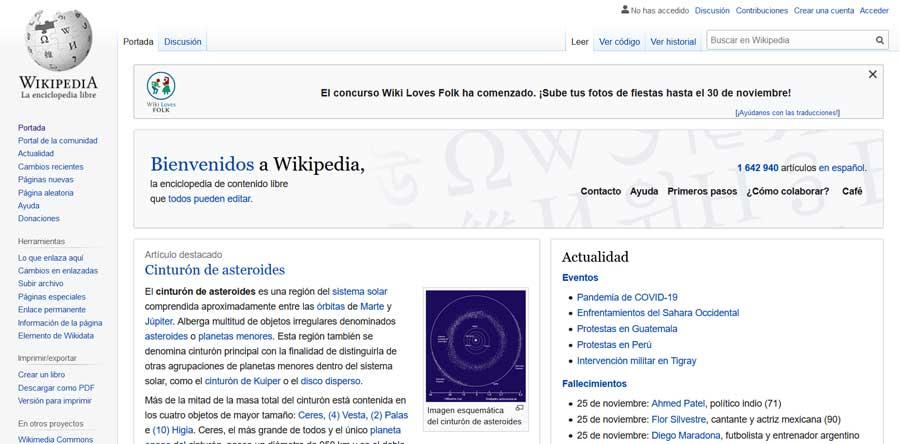The height and width of the screenshot is (444, 900).
Task: Open Protestas en Perú
Action: [614, 345]
